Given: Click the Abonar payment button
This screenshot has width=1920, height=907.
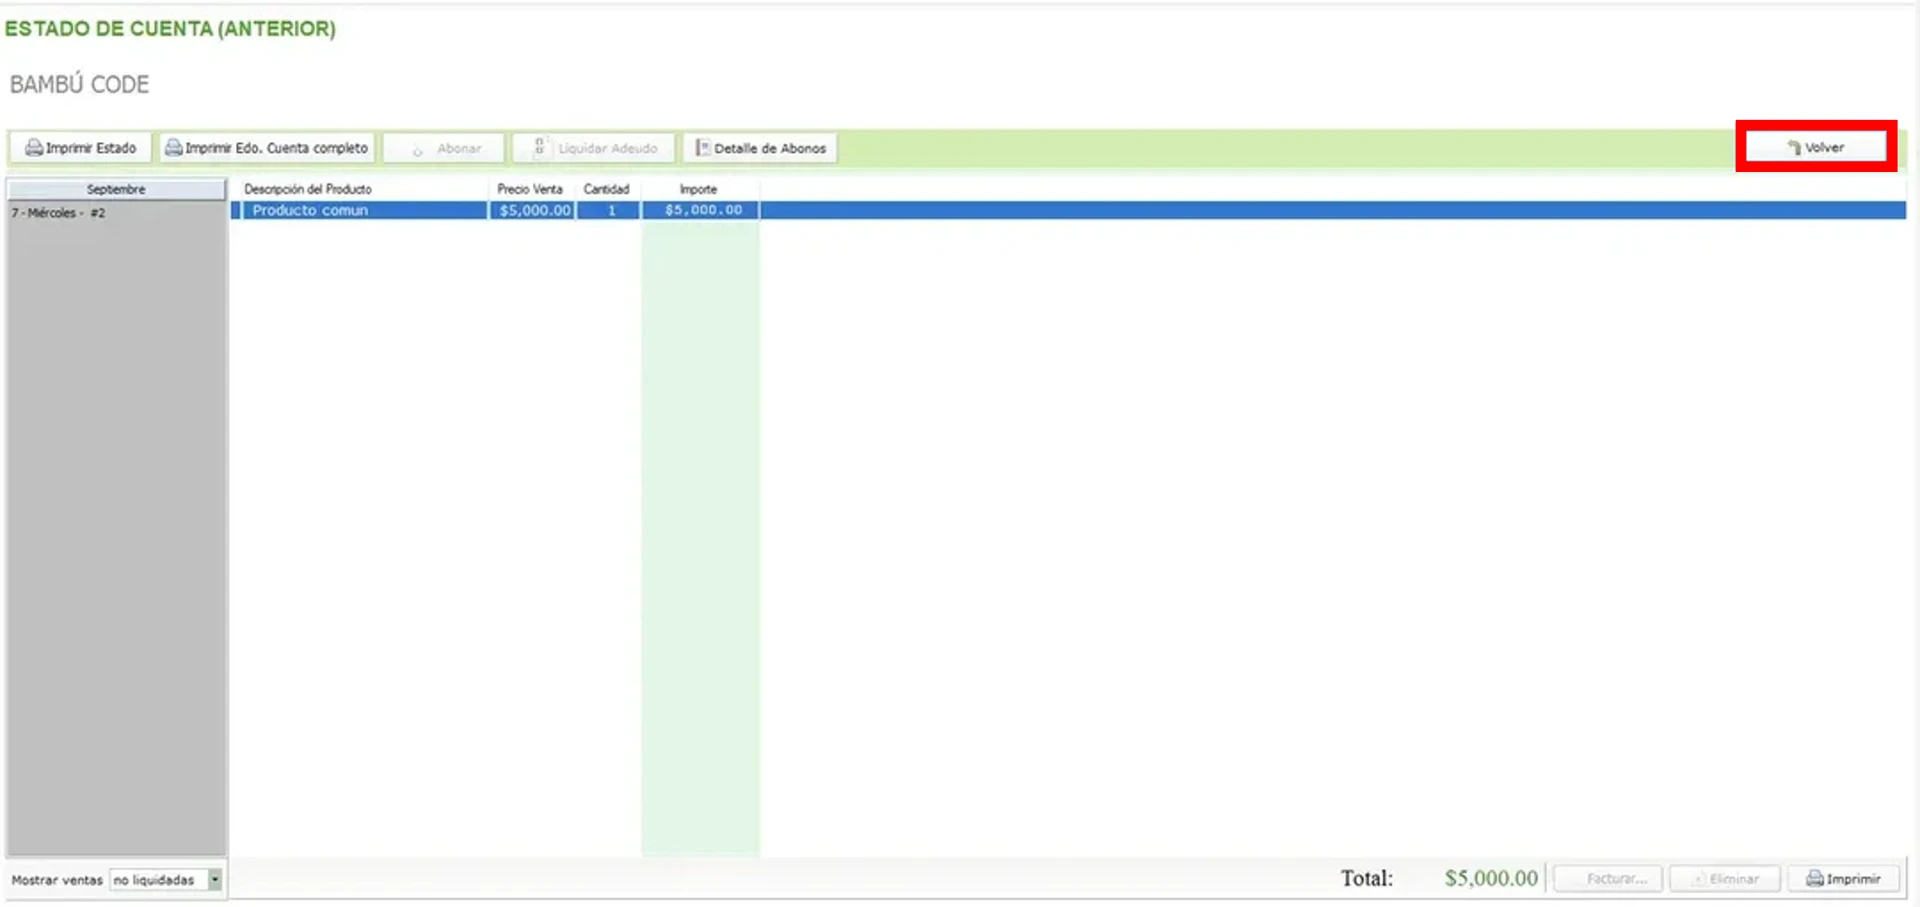Looking at the screenshot, I should click(x=444, y=148).
